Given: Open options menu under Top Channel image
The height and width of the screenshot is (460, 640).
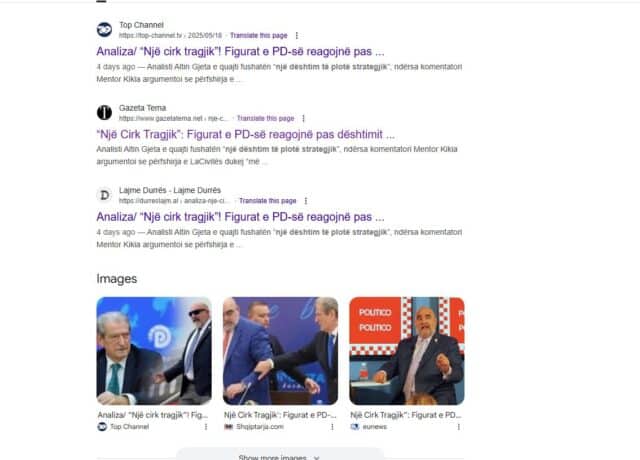Looking at the screenshot, I should [x=206, y=427].
